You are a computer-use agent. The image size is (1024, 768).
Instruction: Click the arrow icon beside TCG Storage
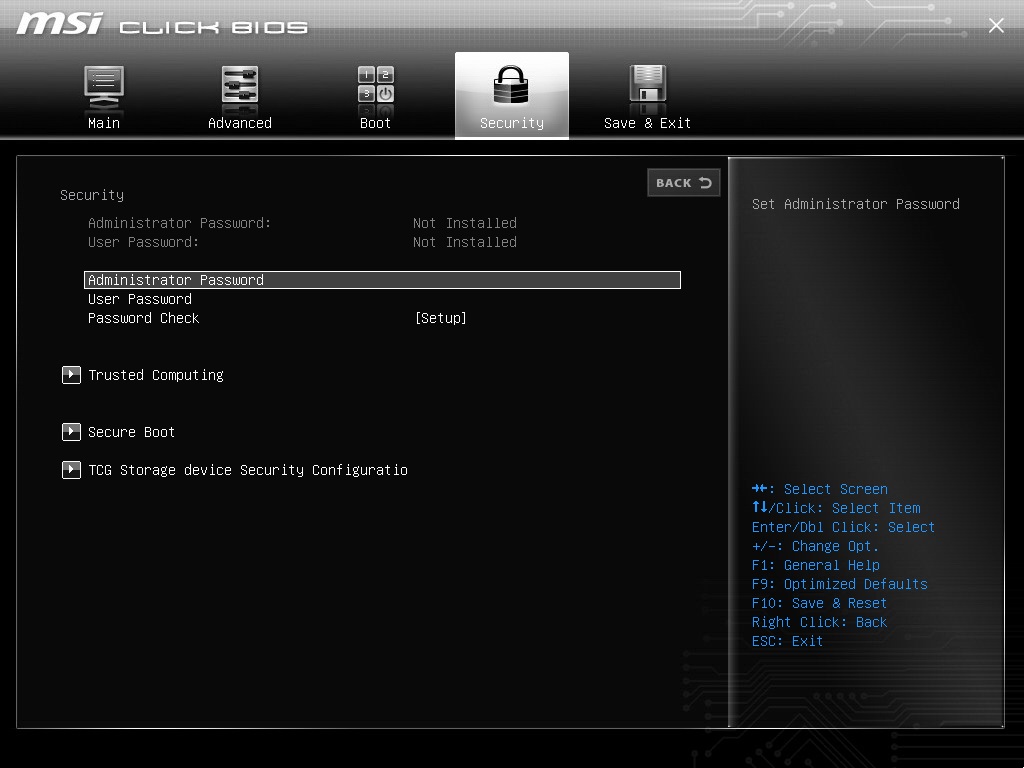(x=71, y=470)
